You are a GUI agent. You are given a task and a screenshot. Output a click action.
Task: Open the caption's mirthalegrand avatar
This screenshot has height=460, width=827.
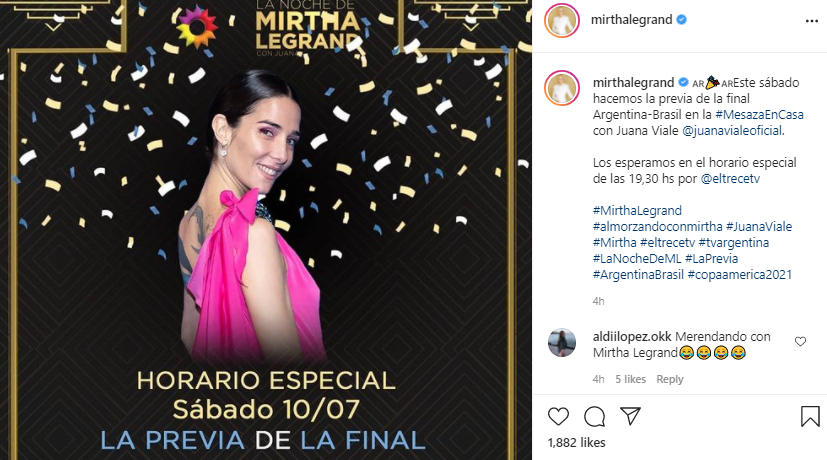[x=562, y=88]
